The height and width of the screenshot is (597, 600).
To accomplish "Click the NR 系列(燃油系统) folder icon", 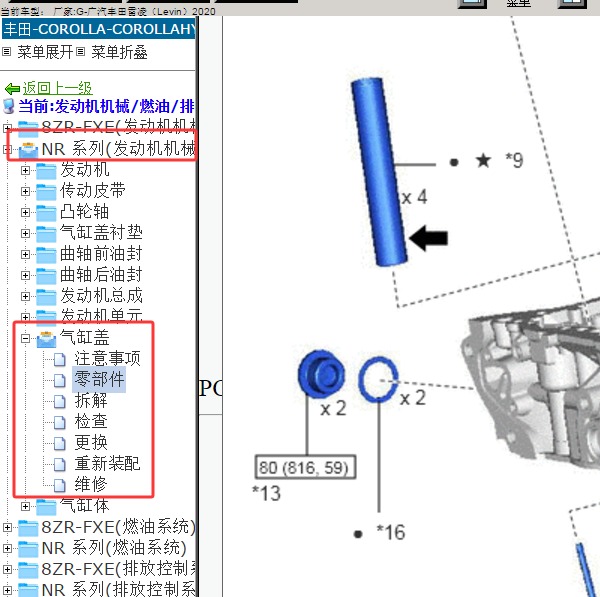I will [28, 549].
